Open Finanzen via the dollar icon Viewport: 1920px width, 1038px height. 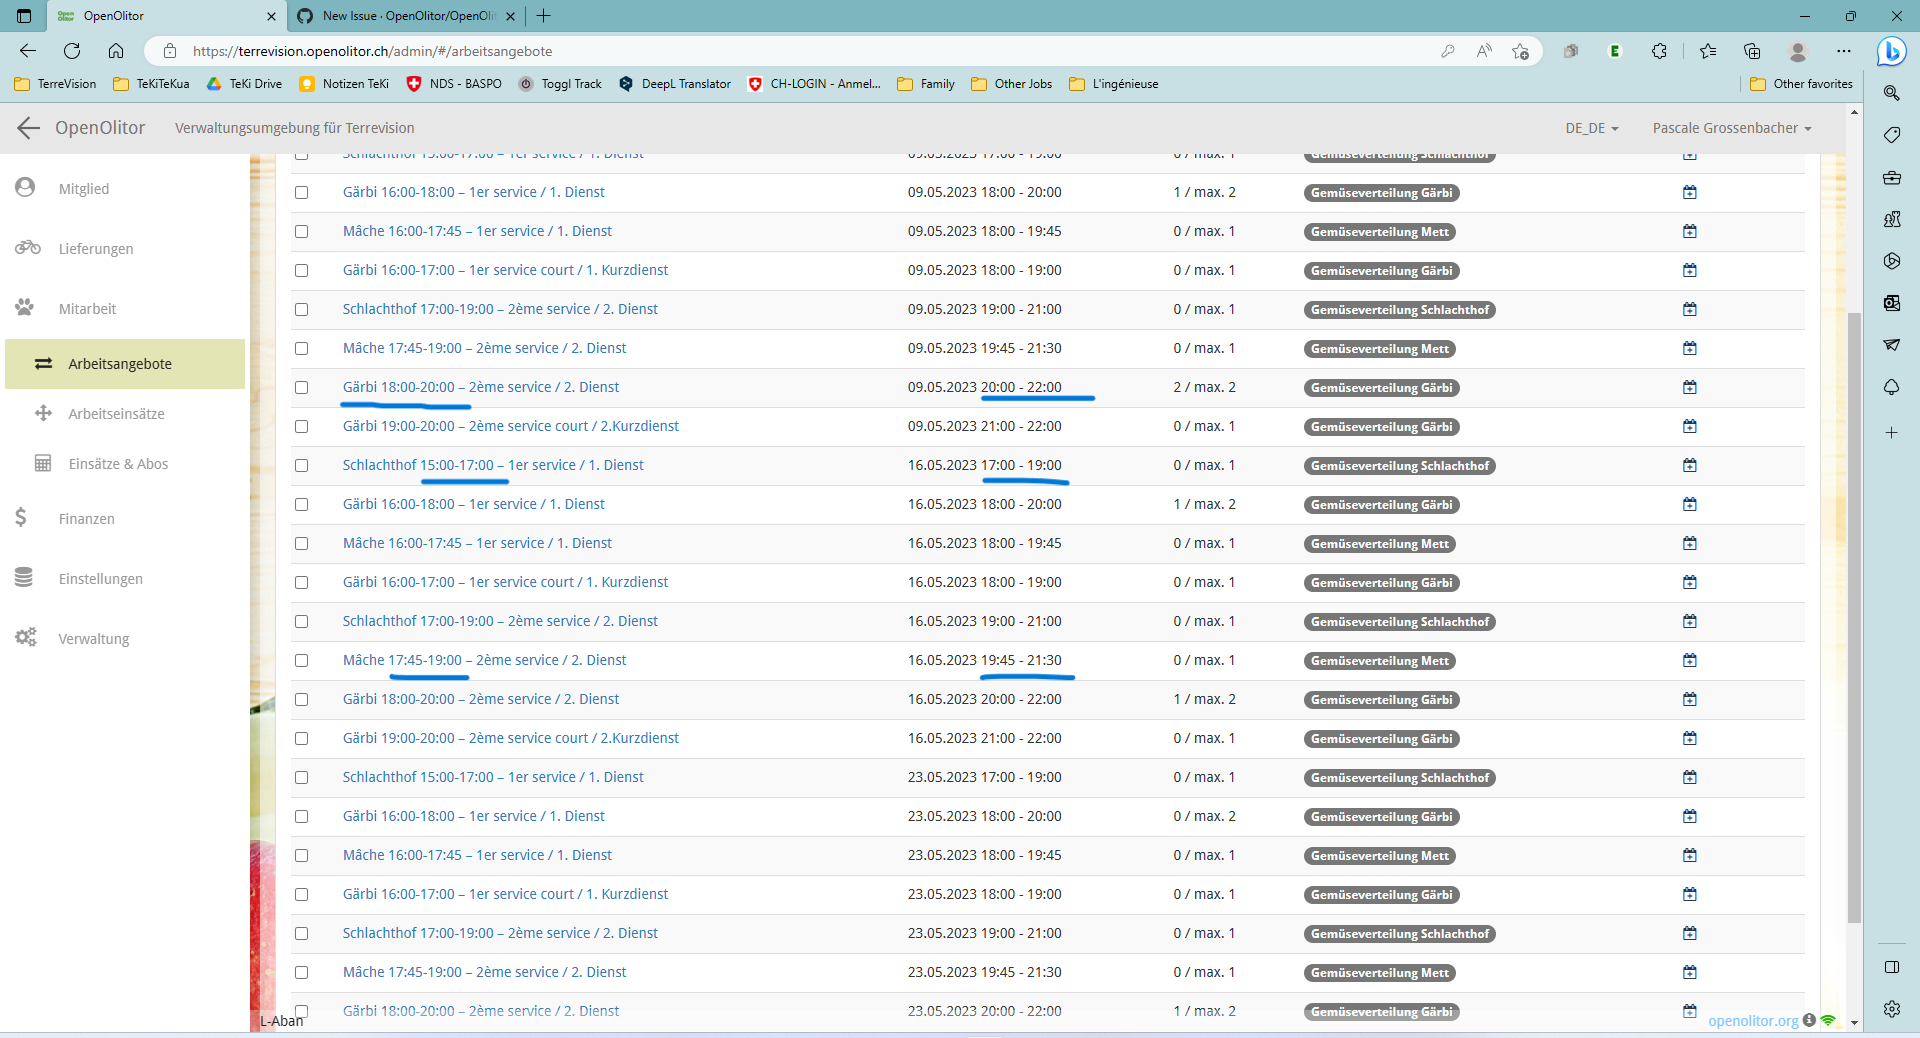coord(19,518)
